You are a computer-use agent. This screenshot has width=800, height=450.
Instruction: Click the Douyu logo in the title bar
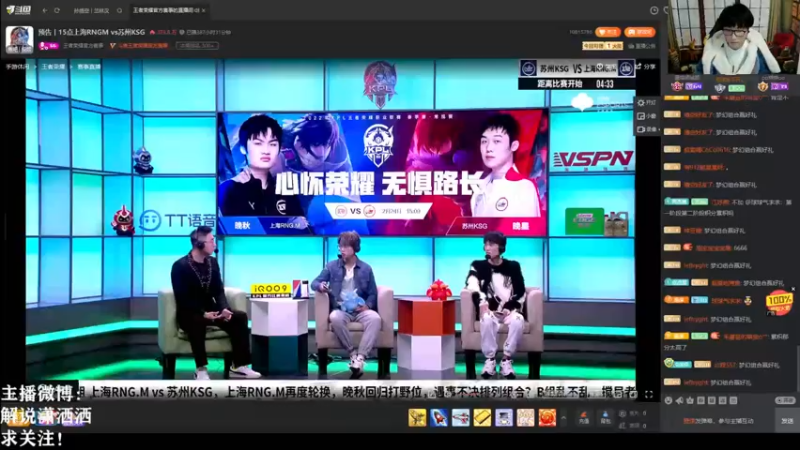(19, 10)
